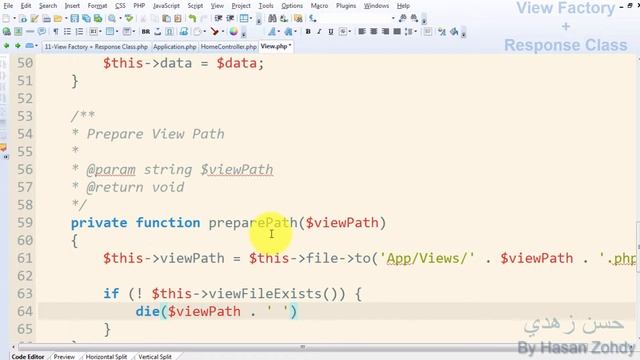Open the Macro menu
This screenshot has width=640, height=360.
(319, 6)
